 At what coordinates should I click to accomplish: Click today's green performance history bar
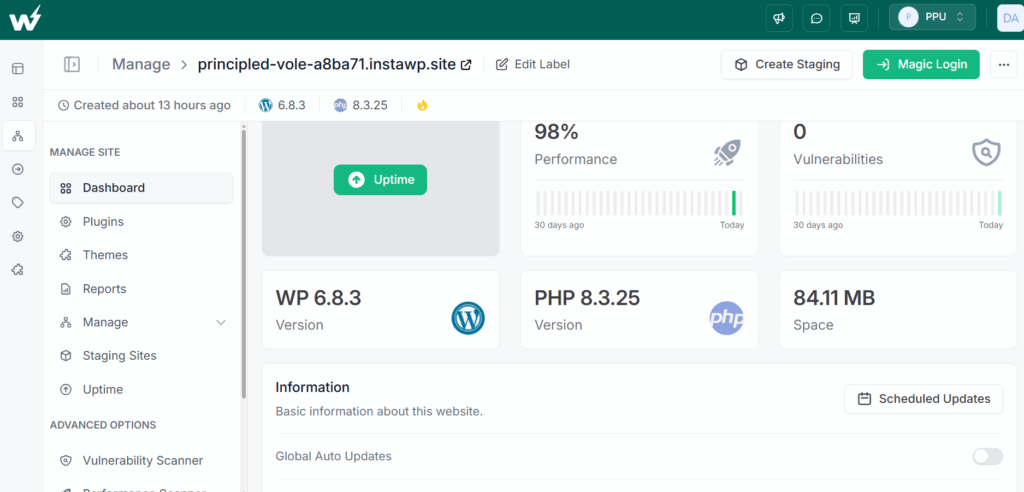734,203
